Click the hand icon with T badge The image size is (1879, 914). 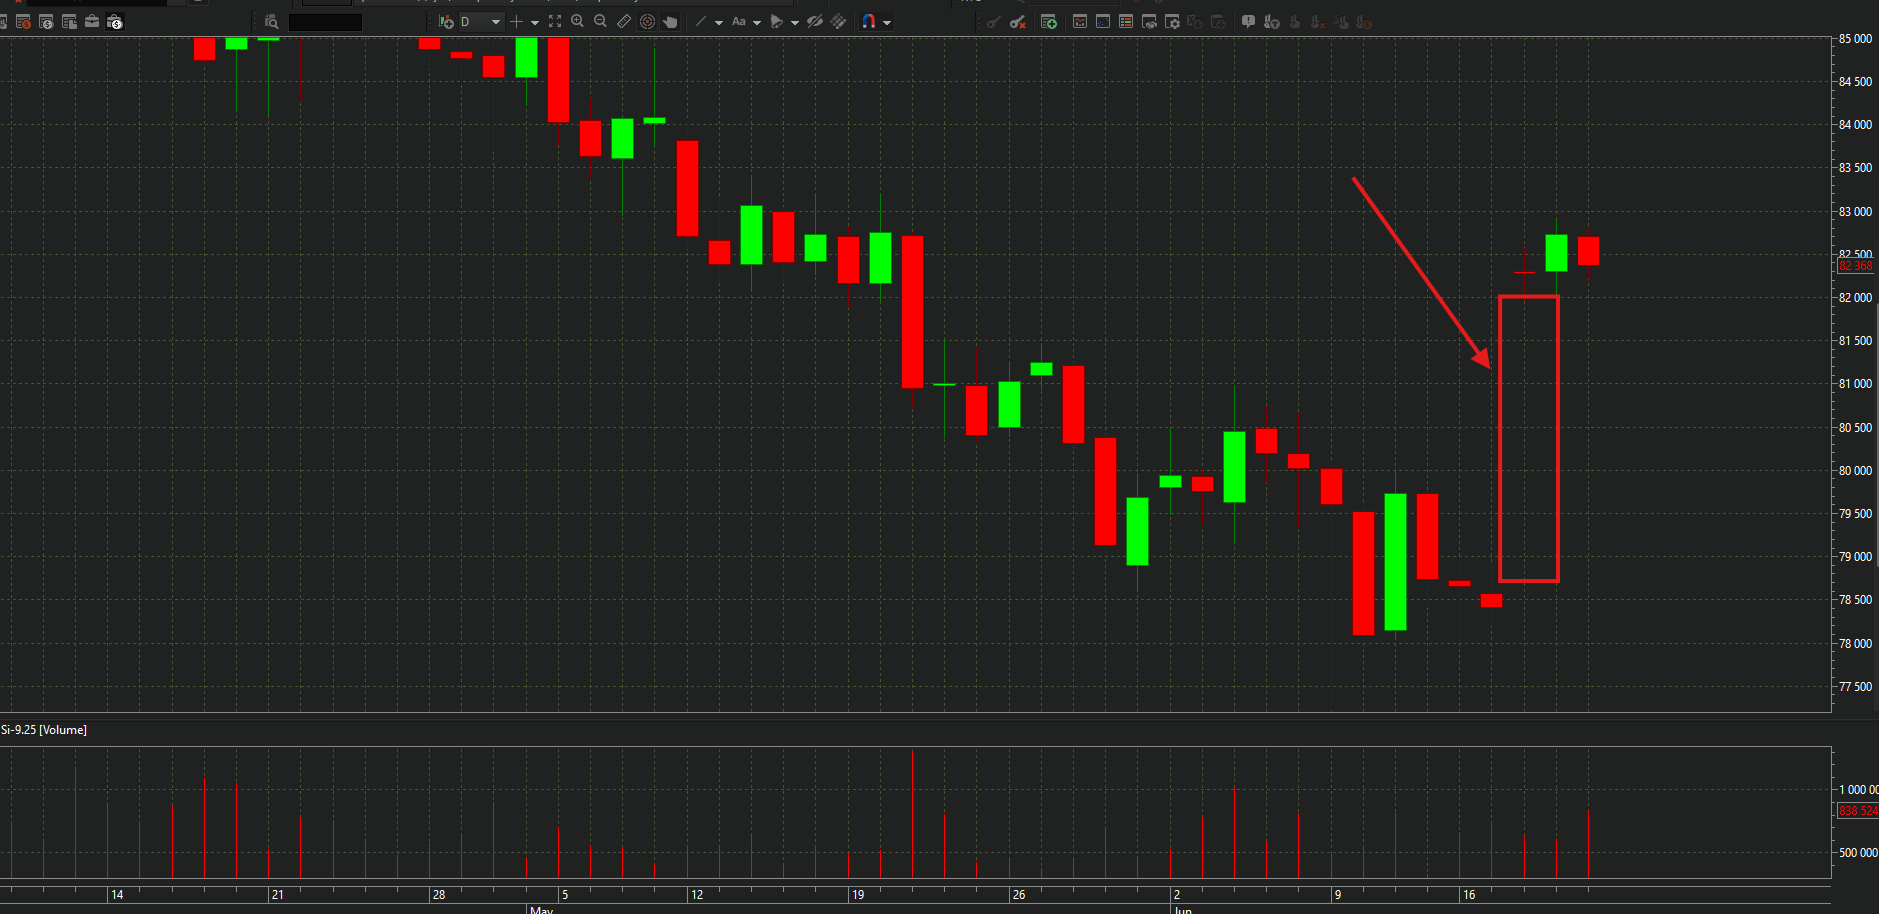click(1271, 22)
